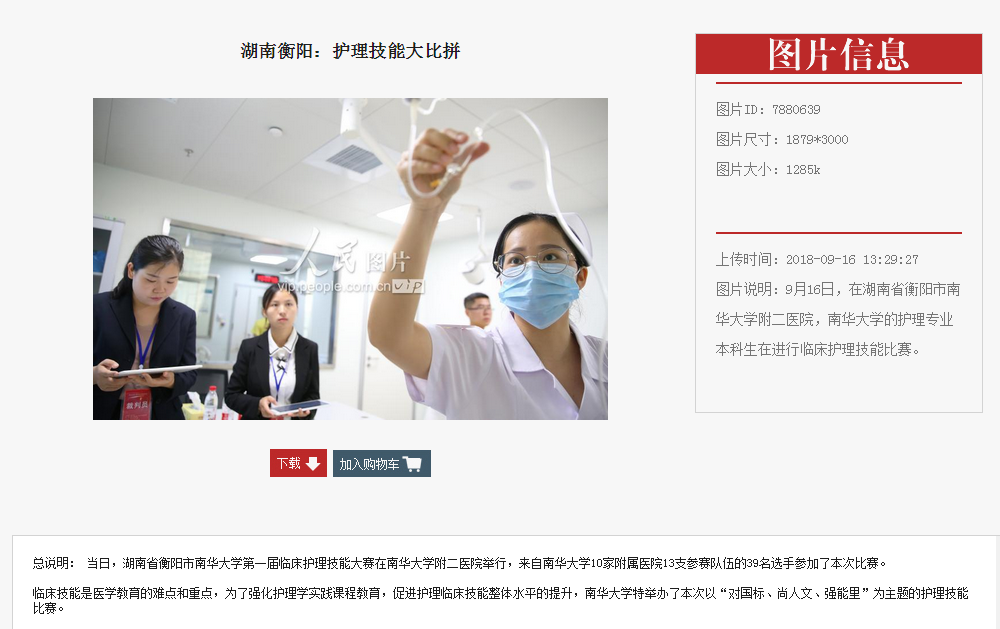
Task: Click the shopping cart icon
Action: click(x=412, y=464)
